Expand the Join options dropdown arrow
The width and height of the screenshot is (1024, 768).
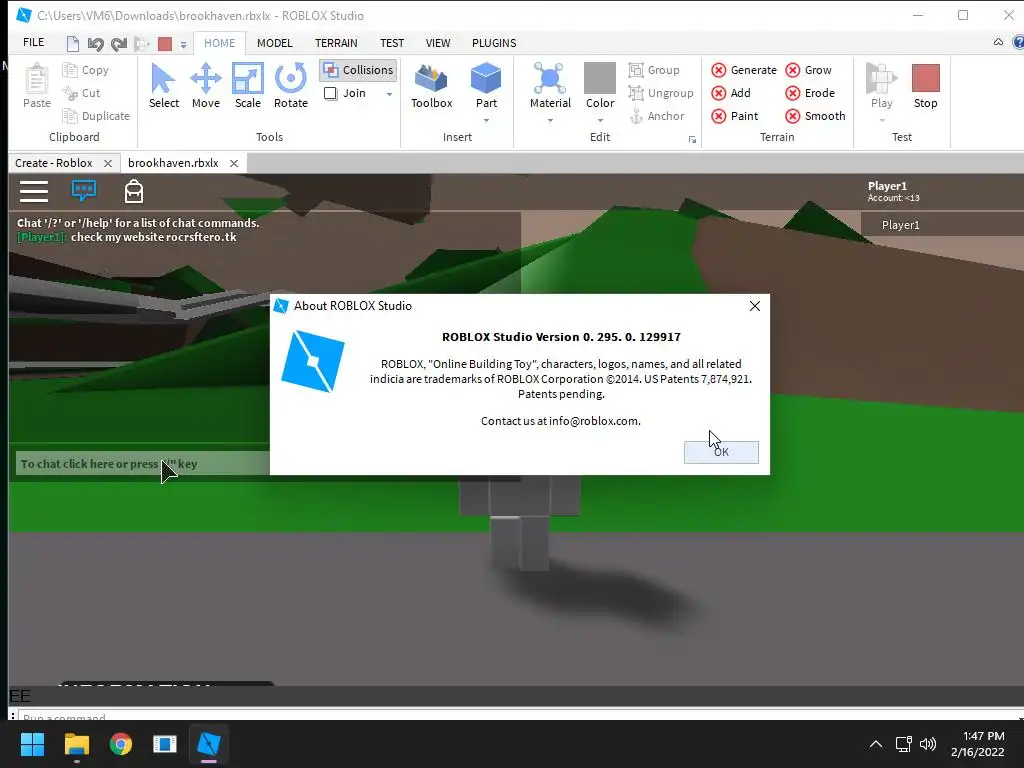pos(389,93)
